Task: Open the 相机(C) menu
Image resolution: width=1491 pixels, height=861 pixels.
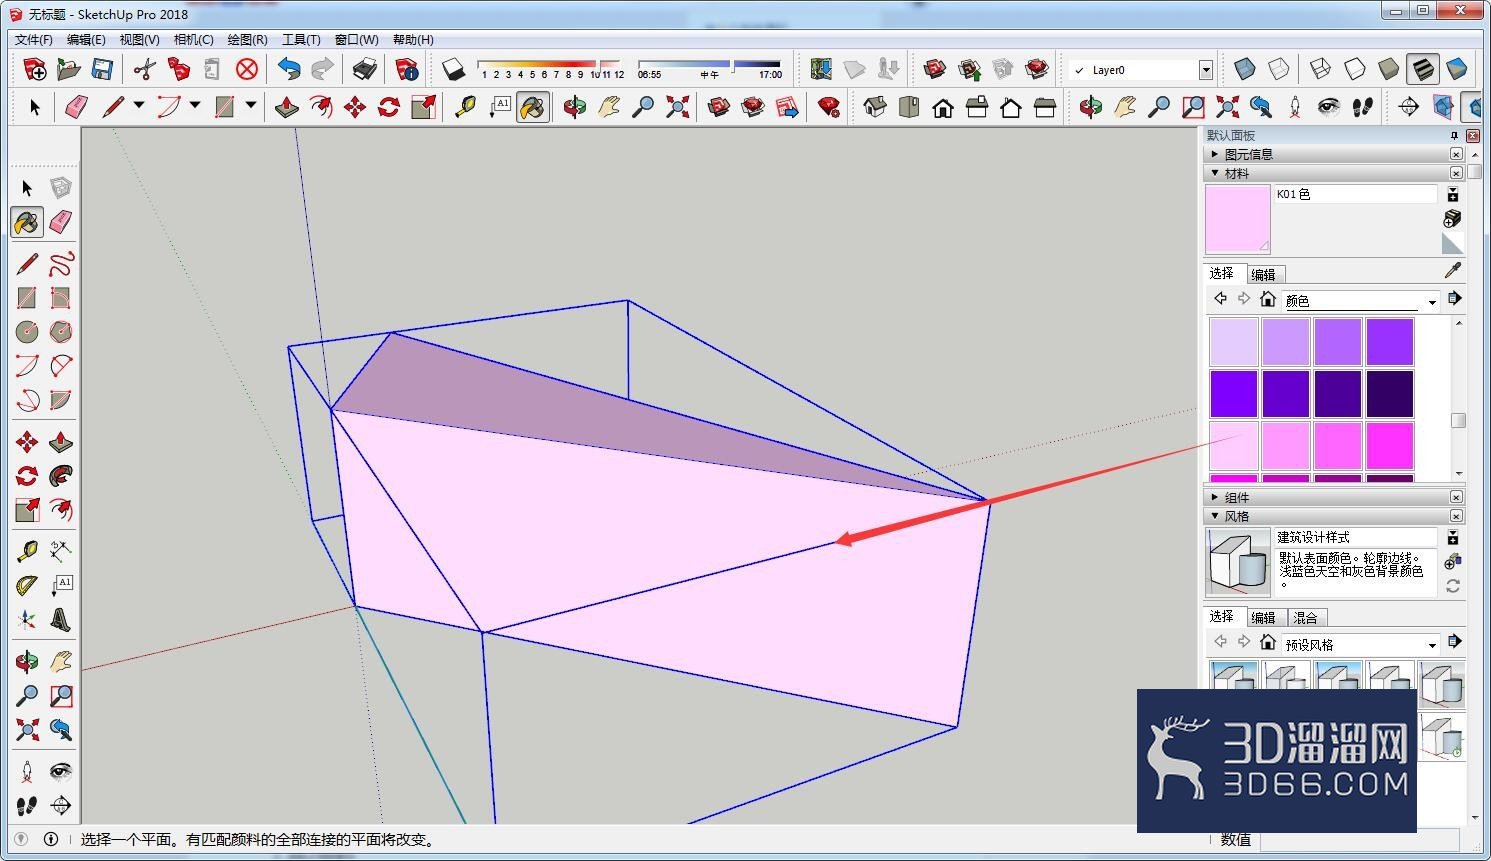Action: click(x=194, y=39)
